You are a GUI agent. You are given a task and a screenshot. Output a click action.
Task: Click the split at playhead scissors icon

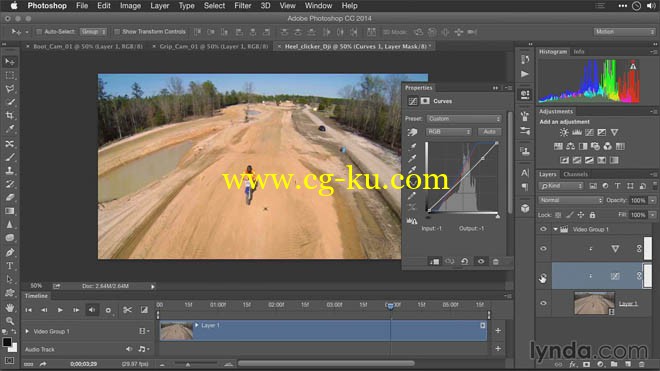click(x=127, y=310)
